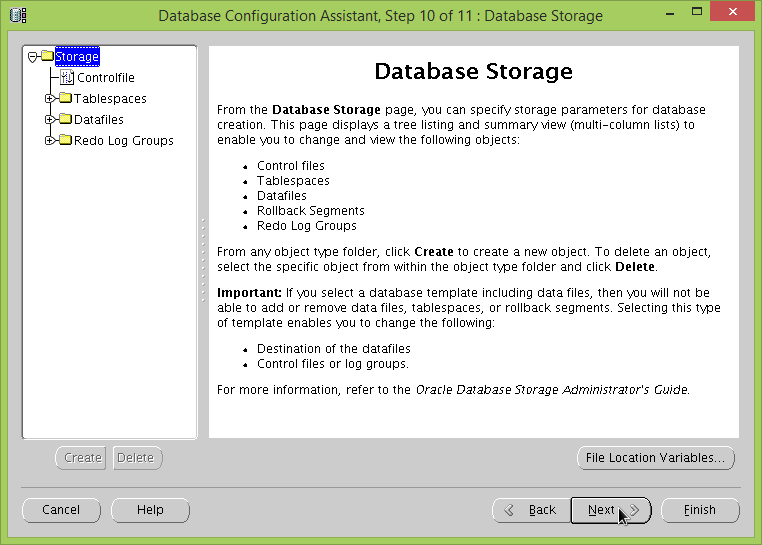Click the Storage folder icon in tree
This screenshot has width=762, height=545.
pyautogui.click(x=47, y=57)
